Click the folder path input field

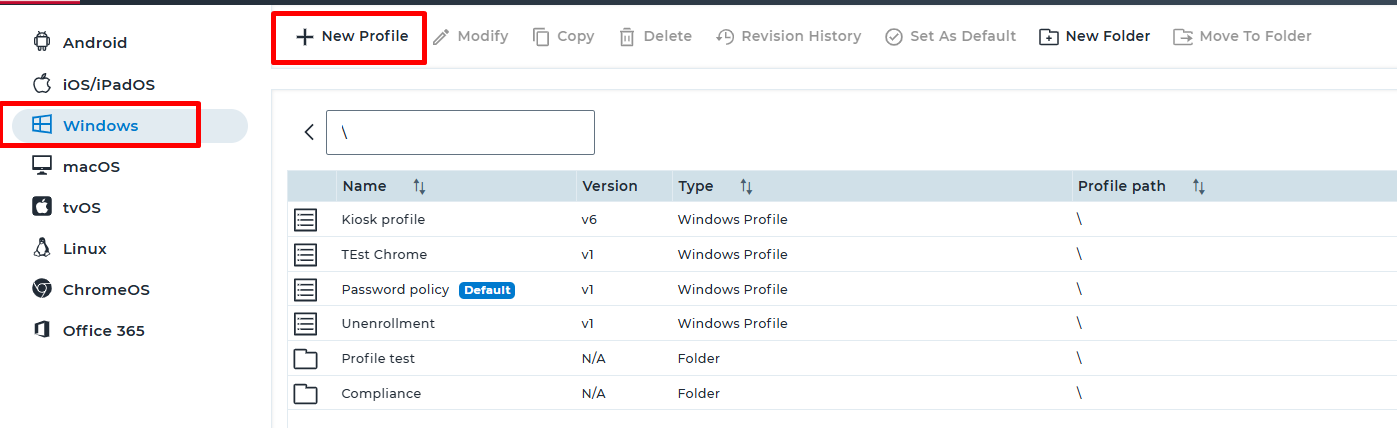460,133
